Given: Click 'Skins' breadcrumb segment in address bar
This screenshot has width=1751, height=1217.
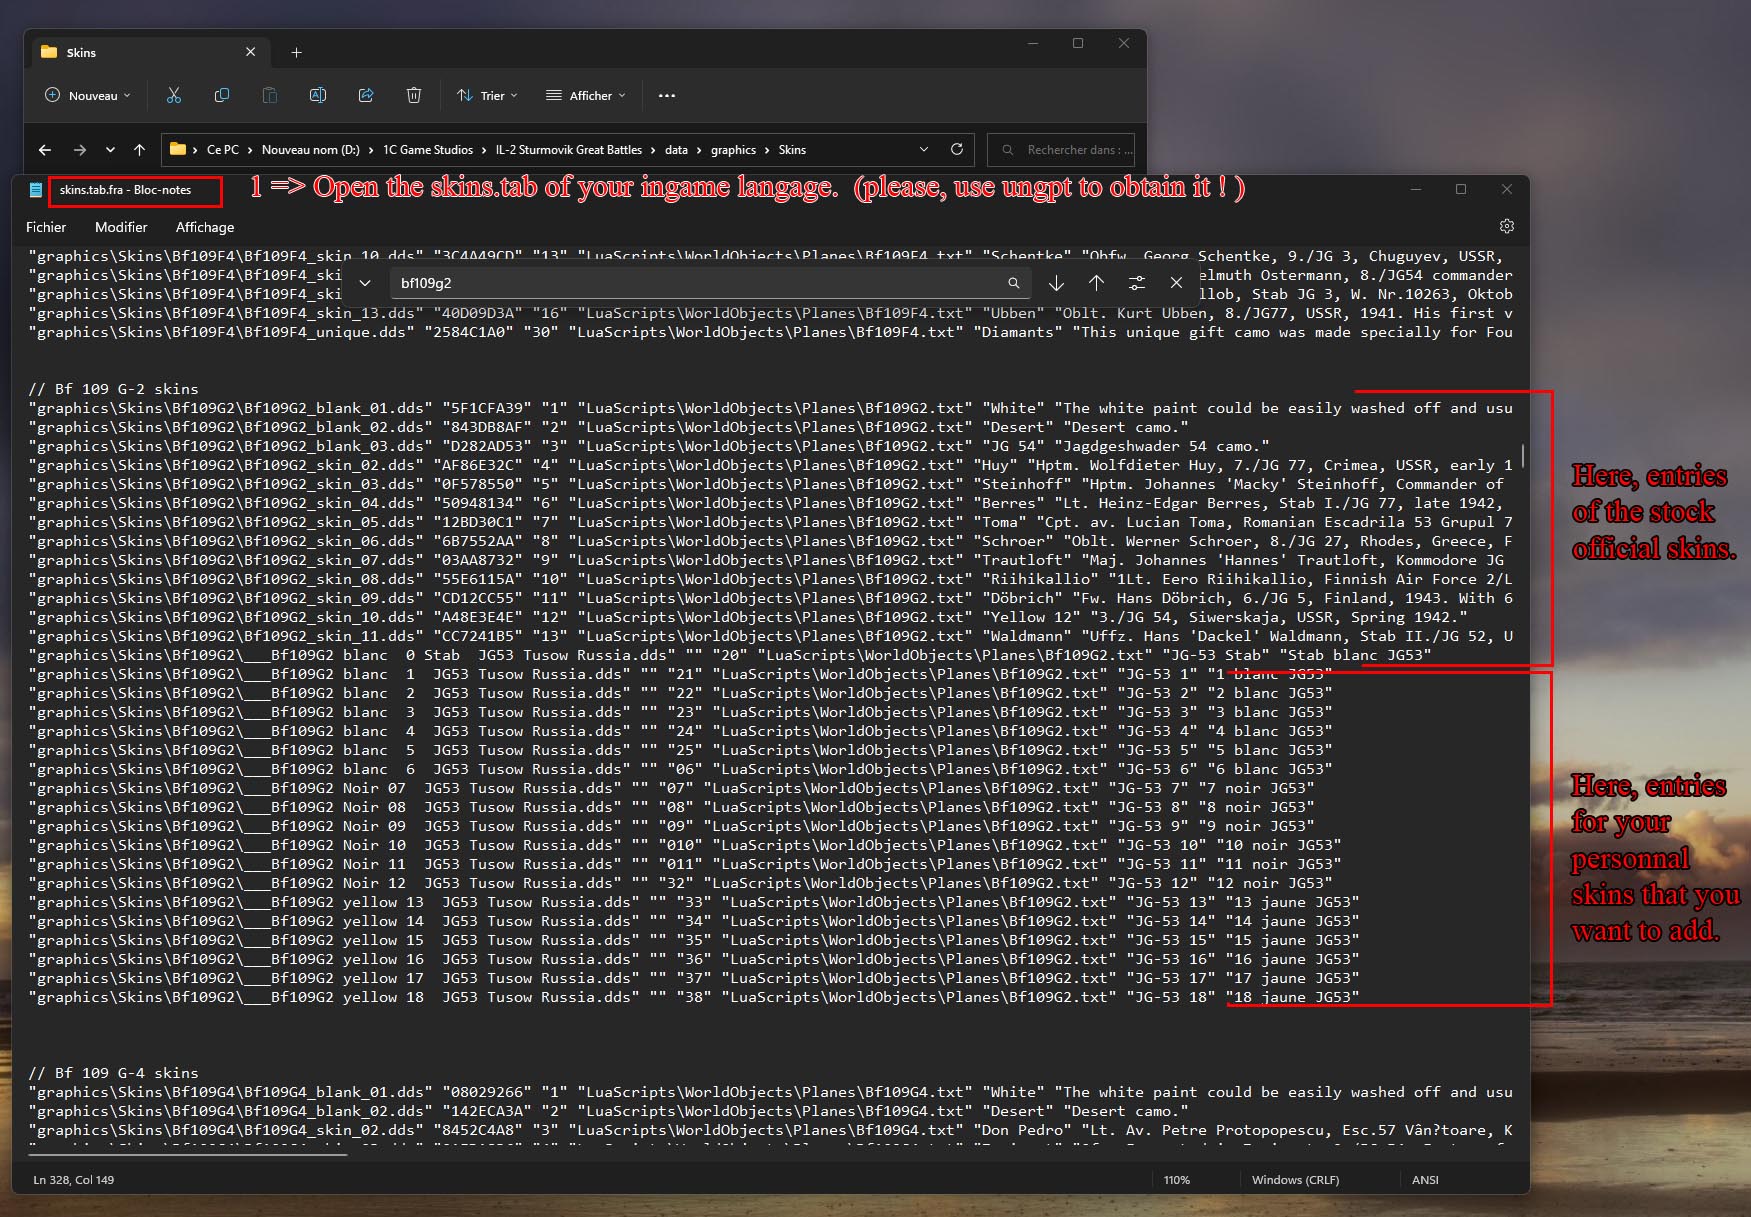Looking at the screenshot, I should (x=792, y=150).
